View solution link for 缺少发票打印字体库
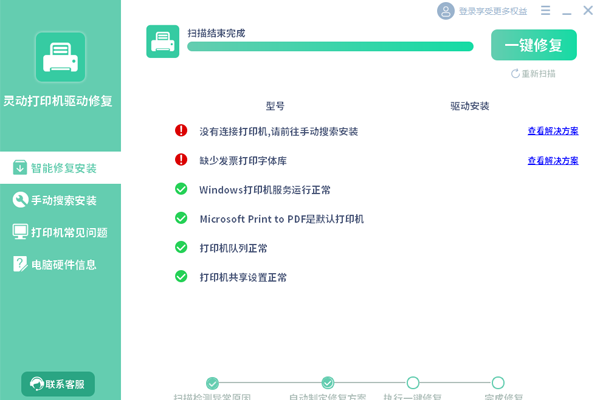 [x=552, y=160]
